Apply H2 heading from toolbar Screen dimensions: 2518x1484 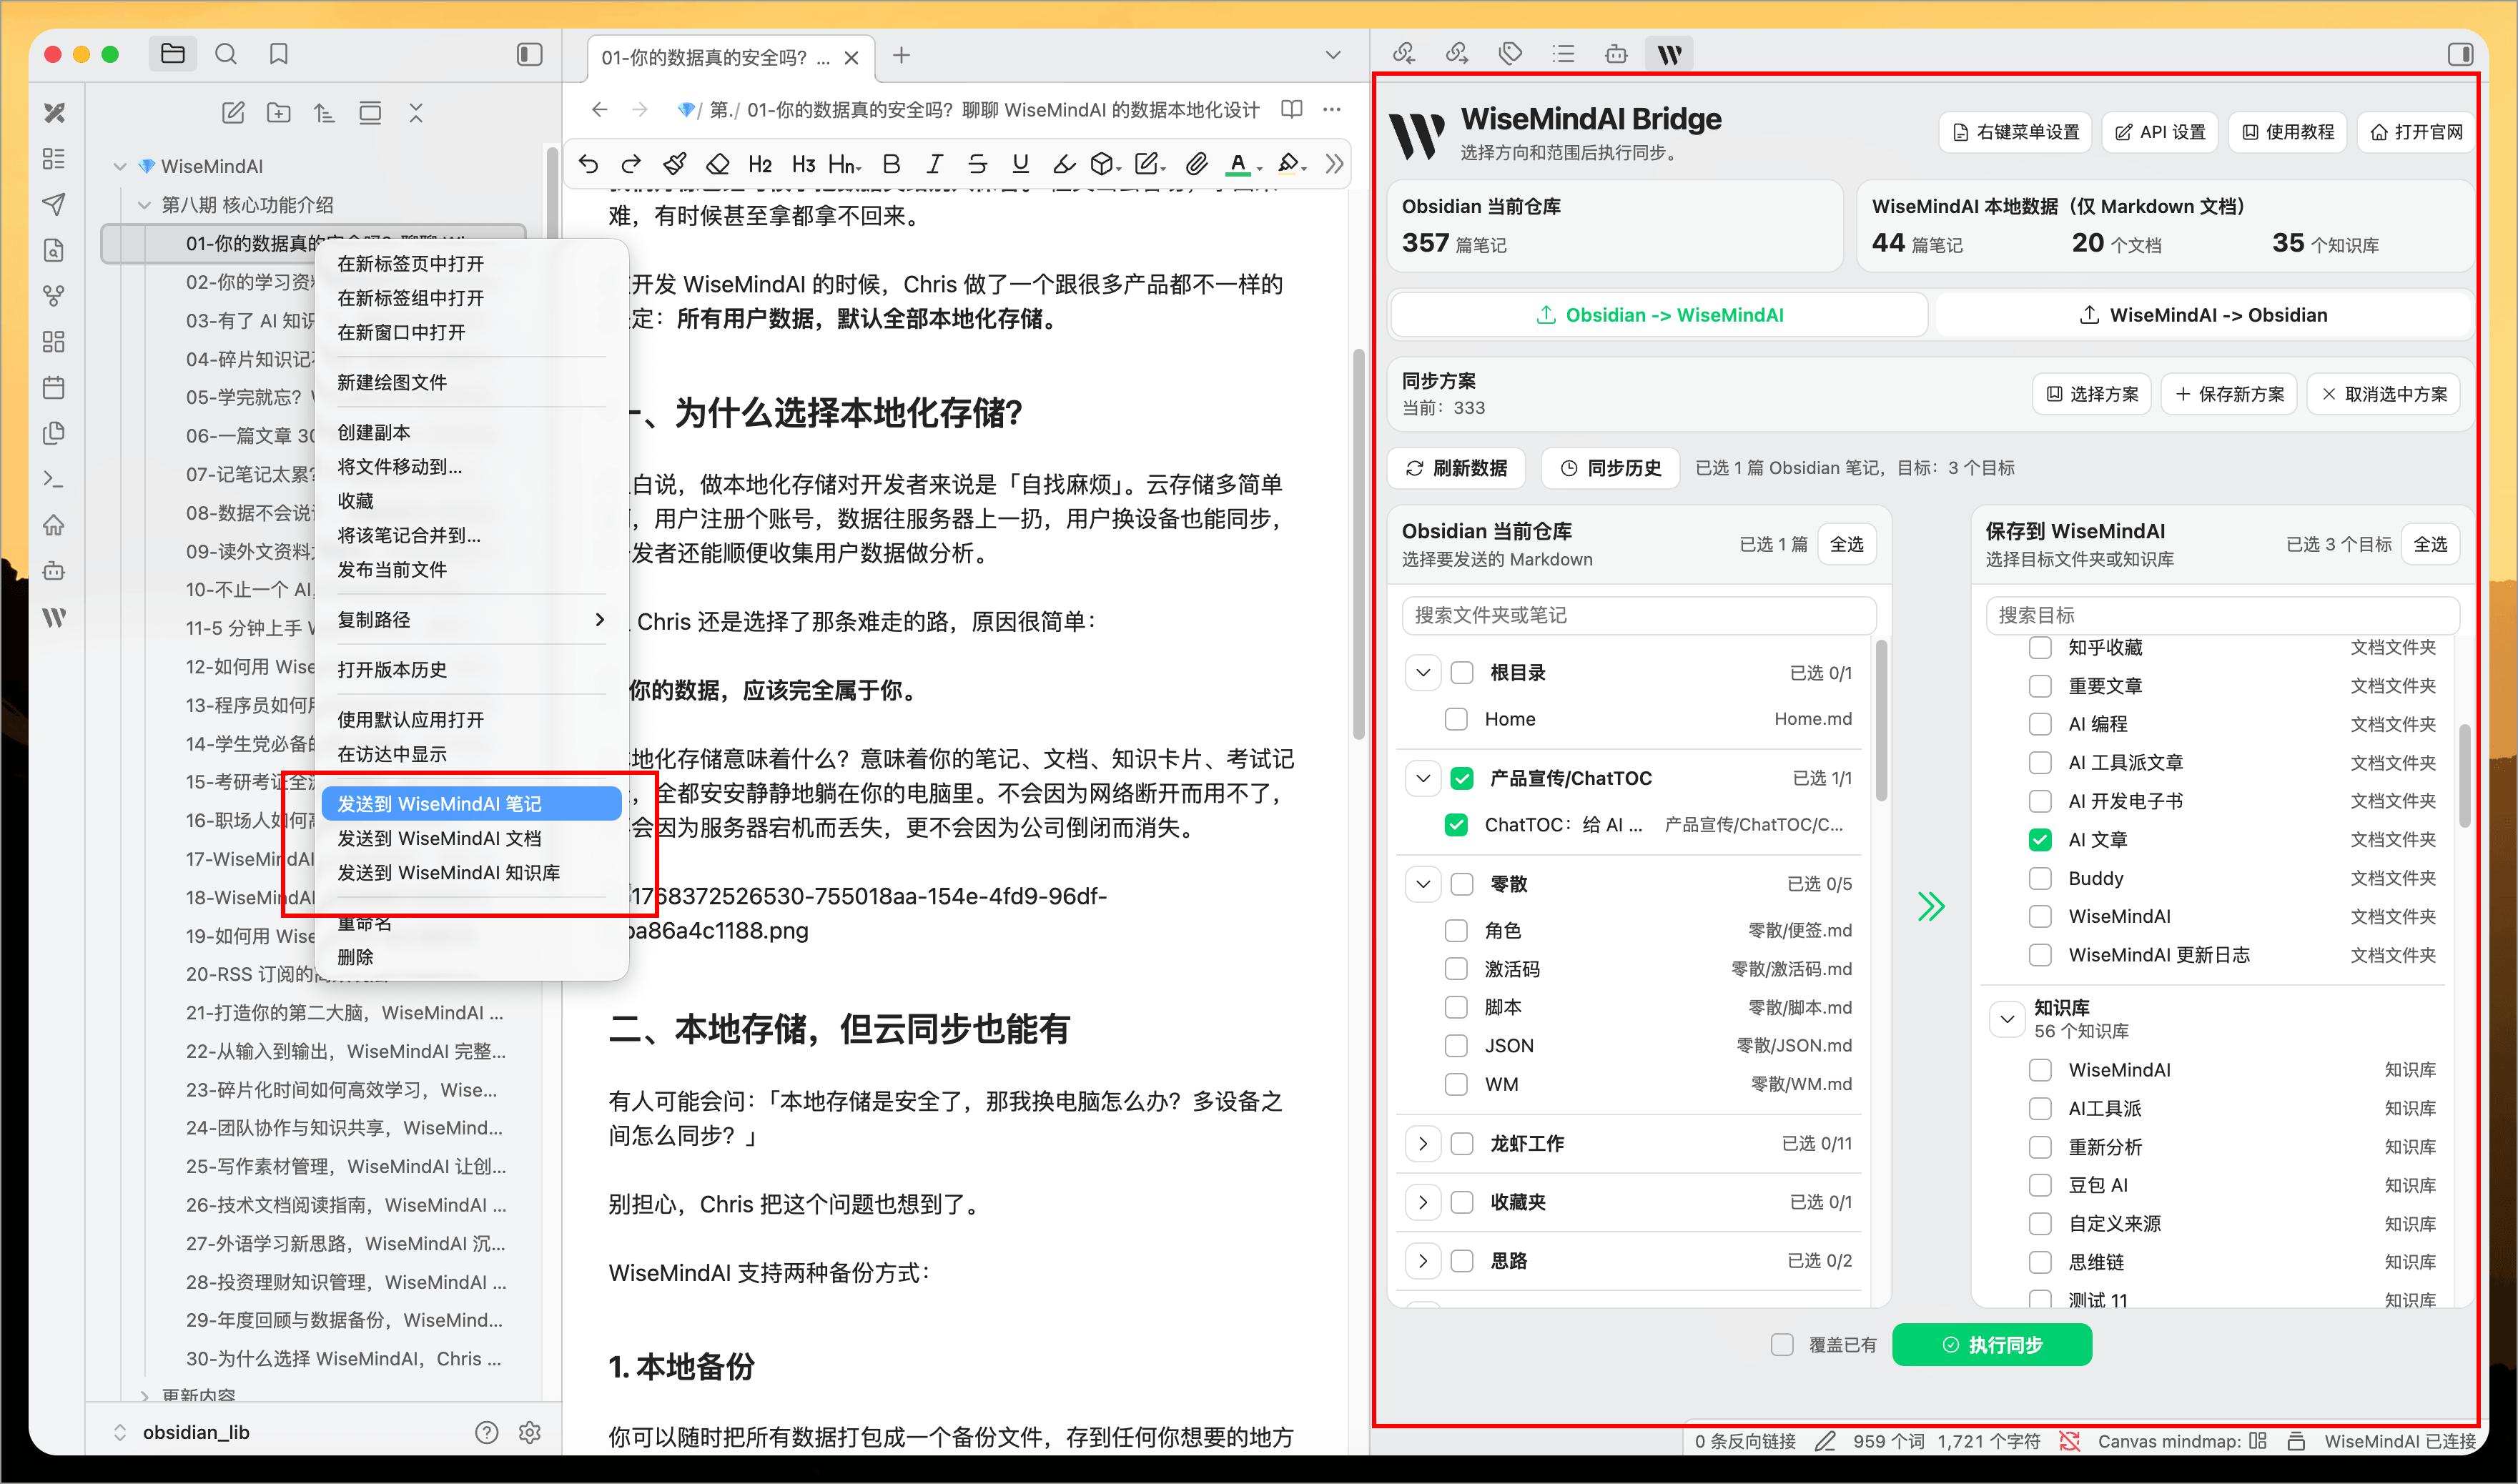coord(760,164)
